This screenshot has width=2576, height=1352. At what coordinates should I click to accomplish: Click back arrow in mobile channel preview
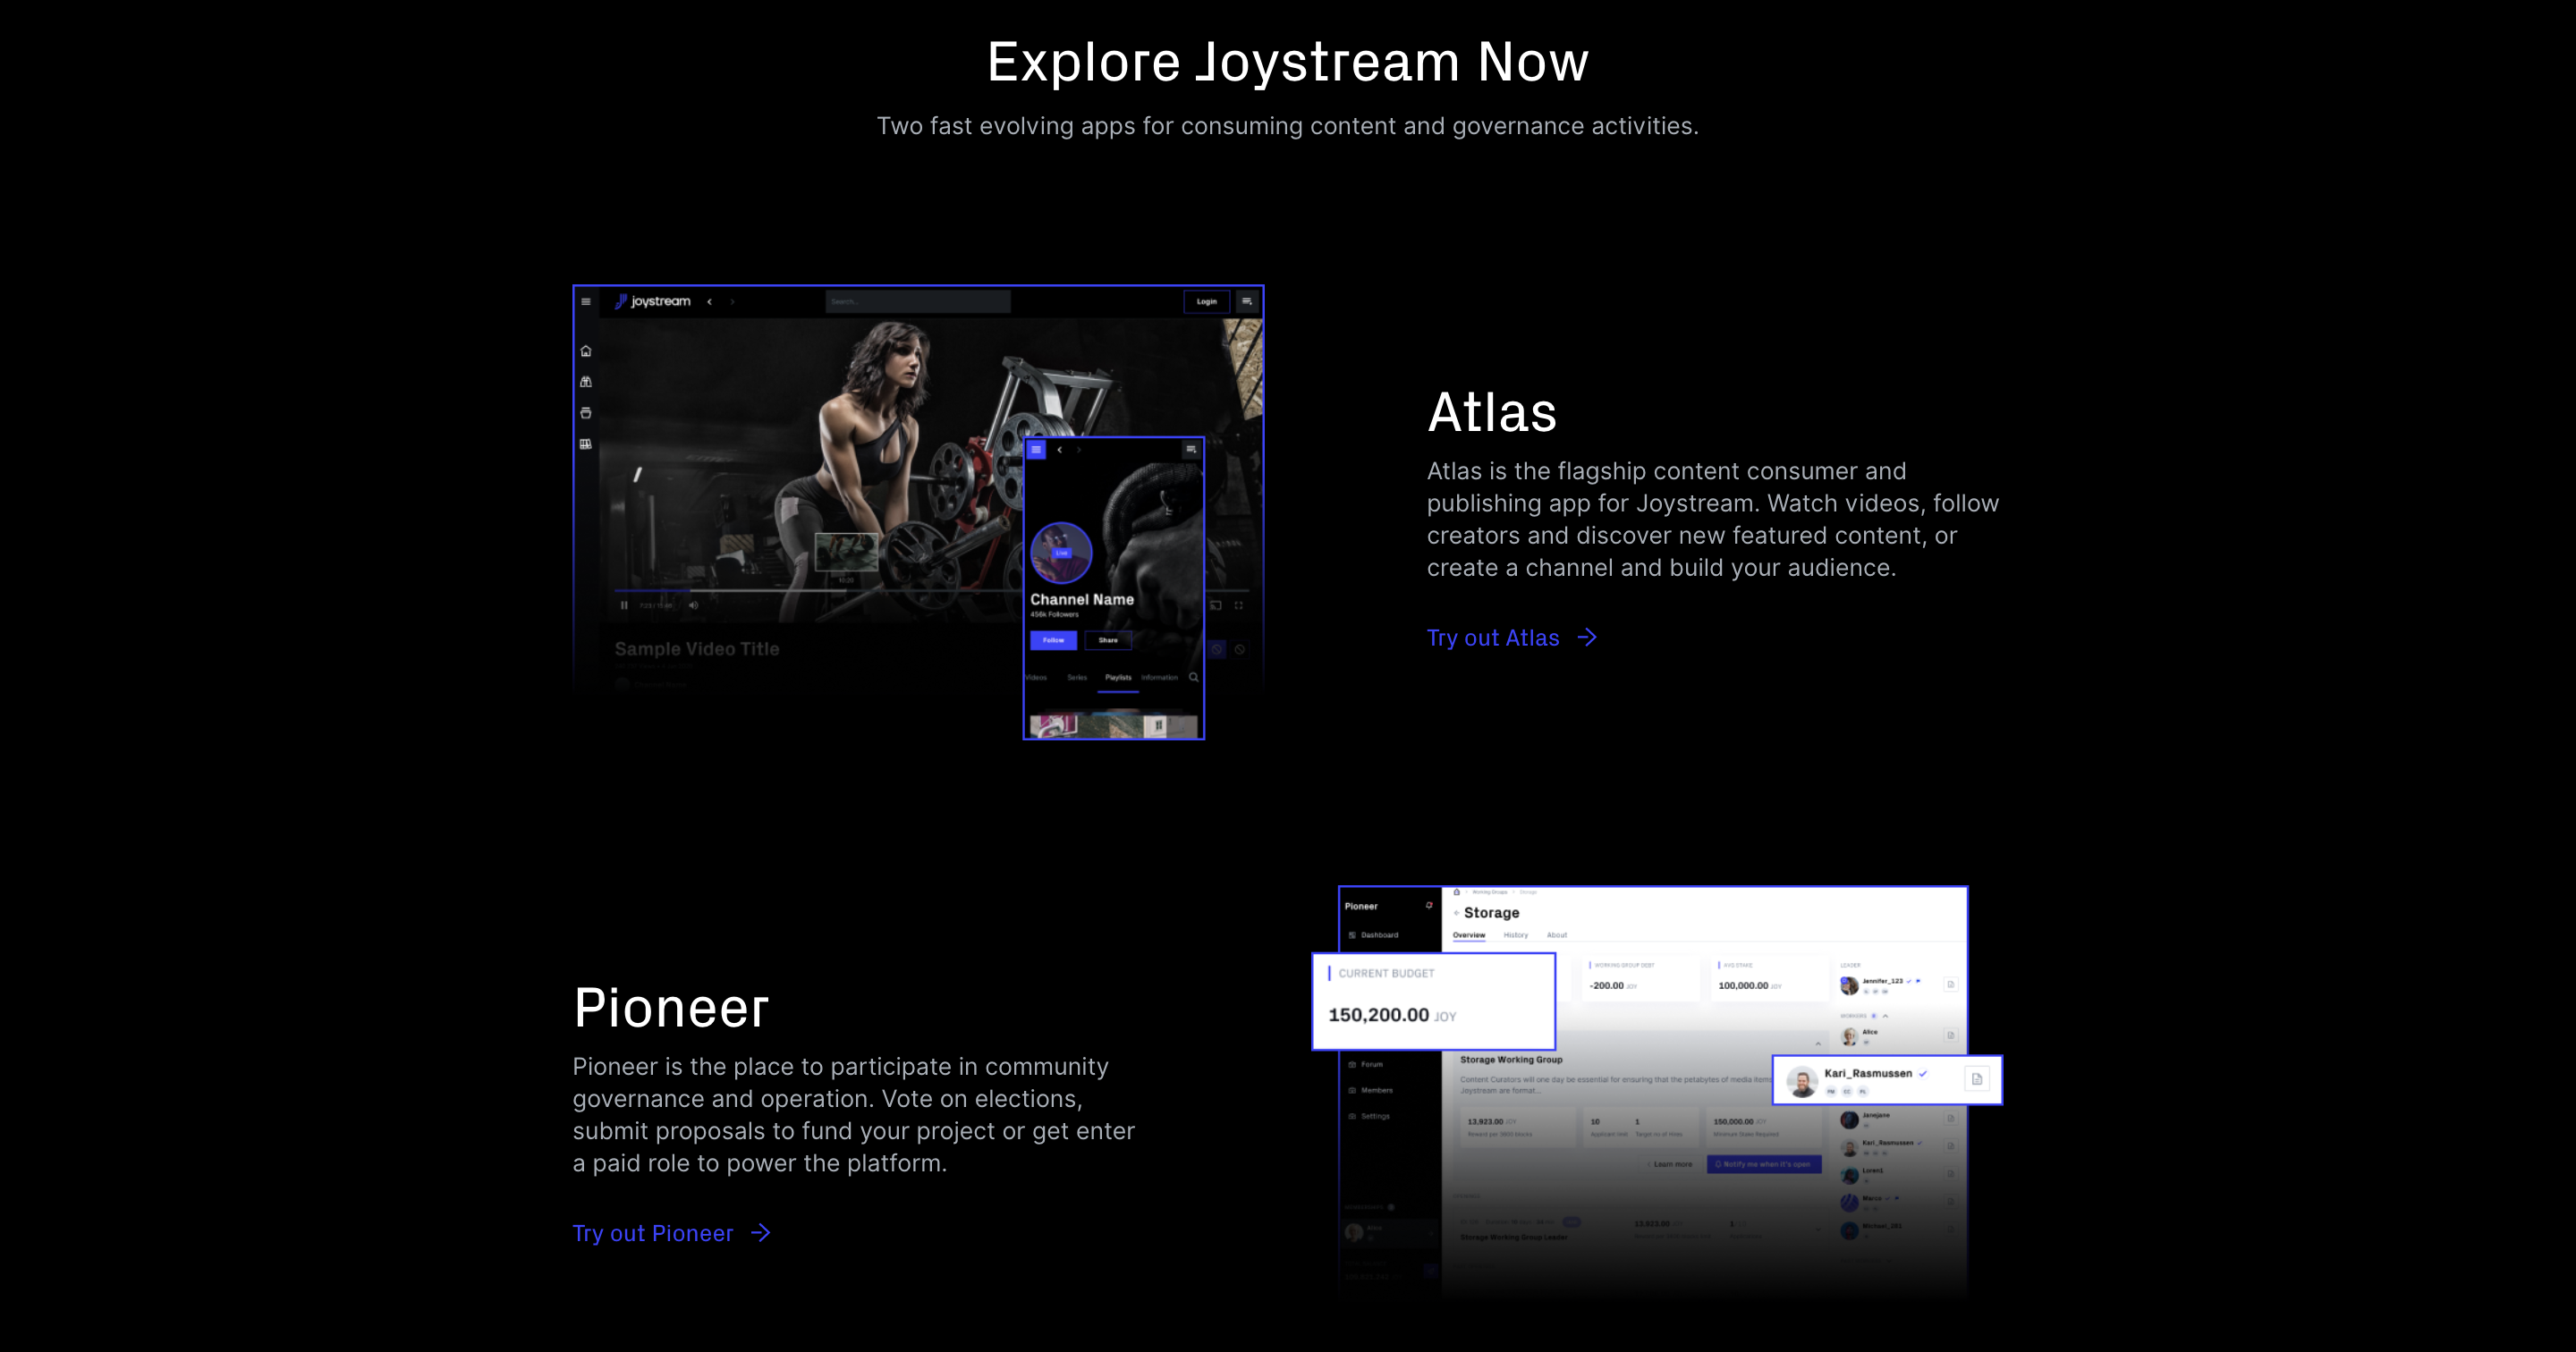(1060, 450)
